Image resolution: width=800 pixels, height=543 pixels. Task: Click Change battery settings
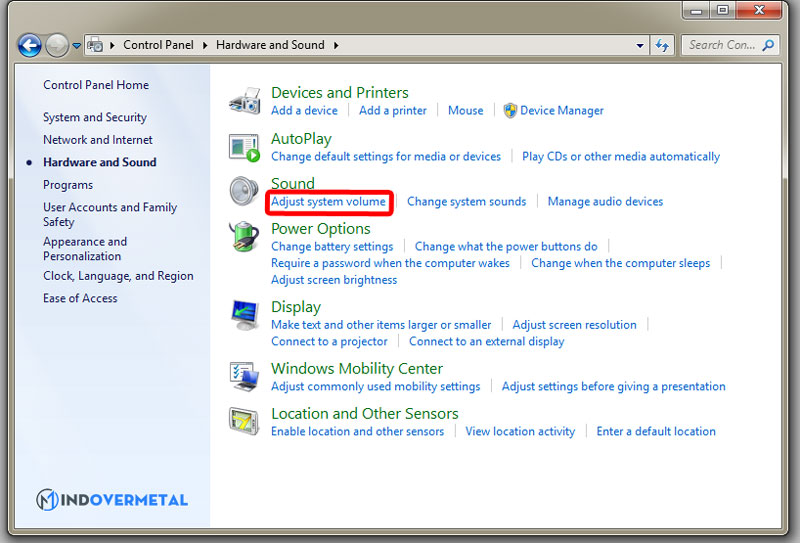pos(332,246)
